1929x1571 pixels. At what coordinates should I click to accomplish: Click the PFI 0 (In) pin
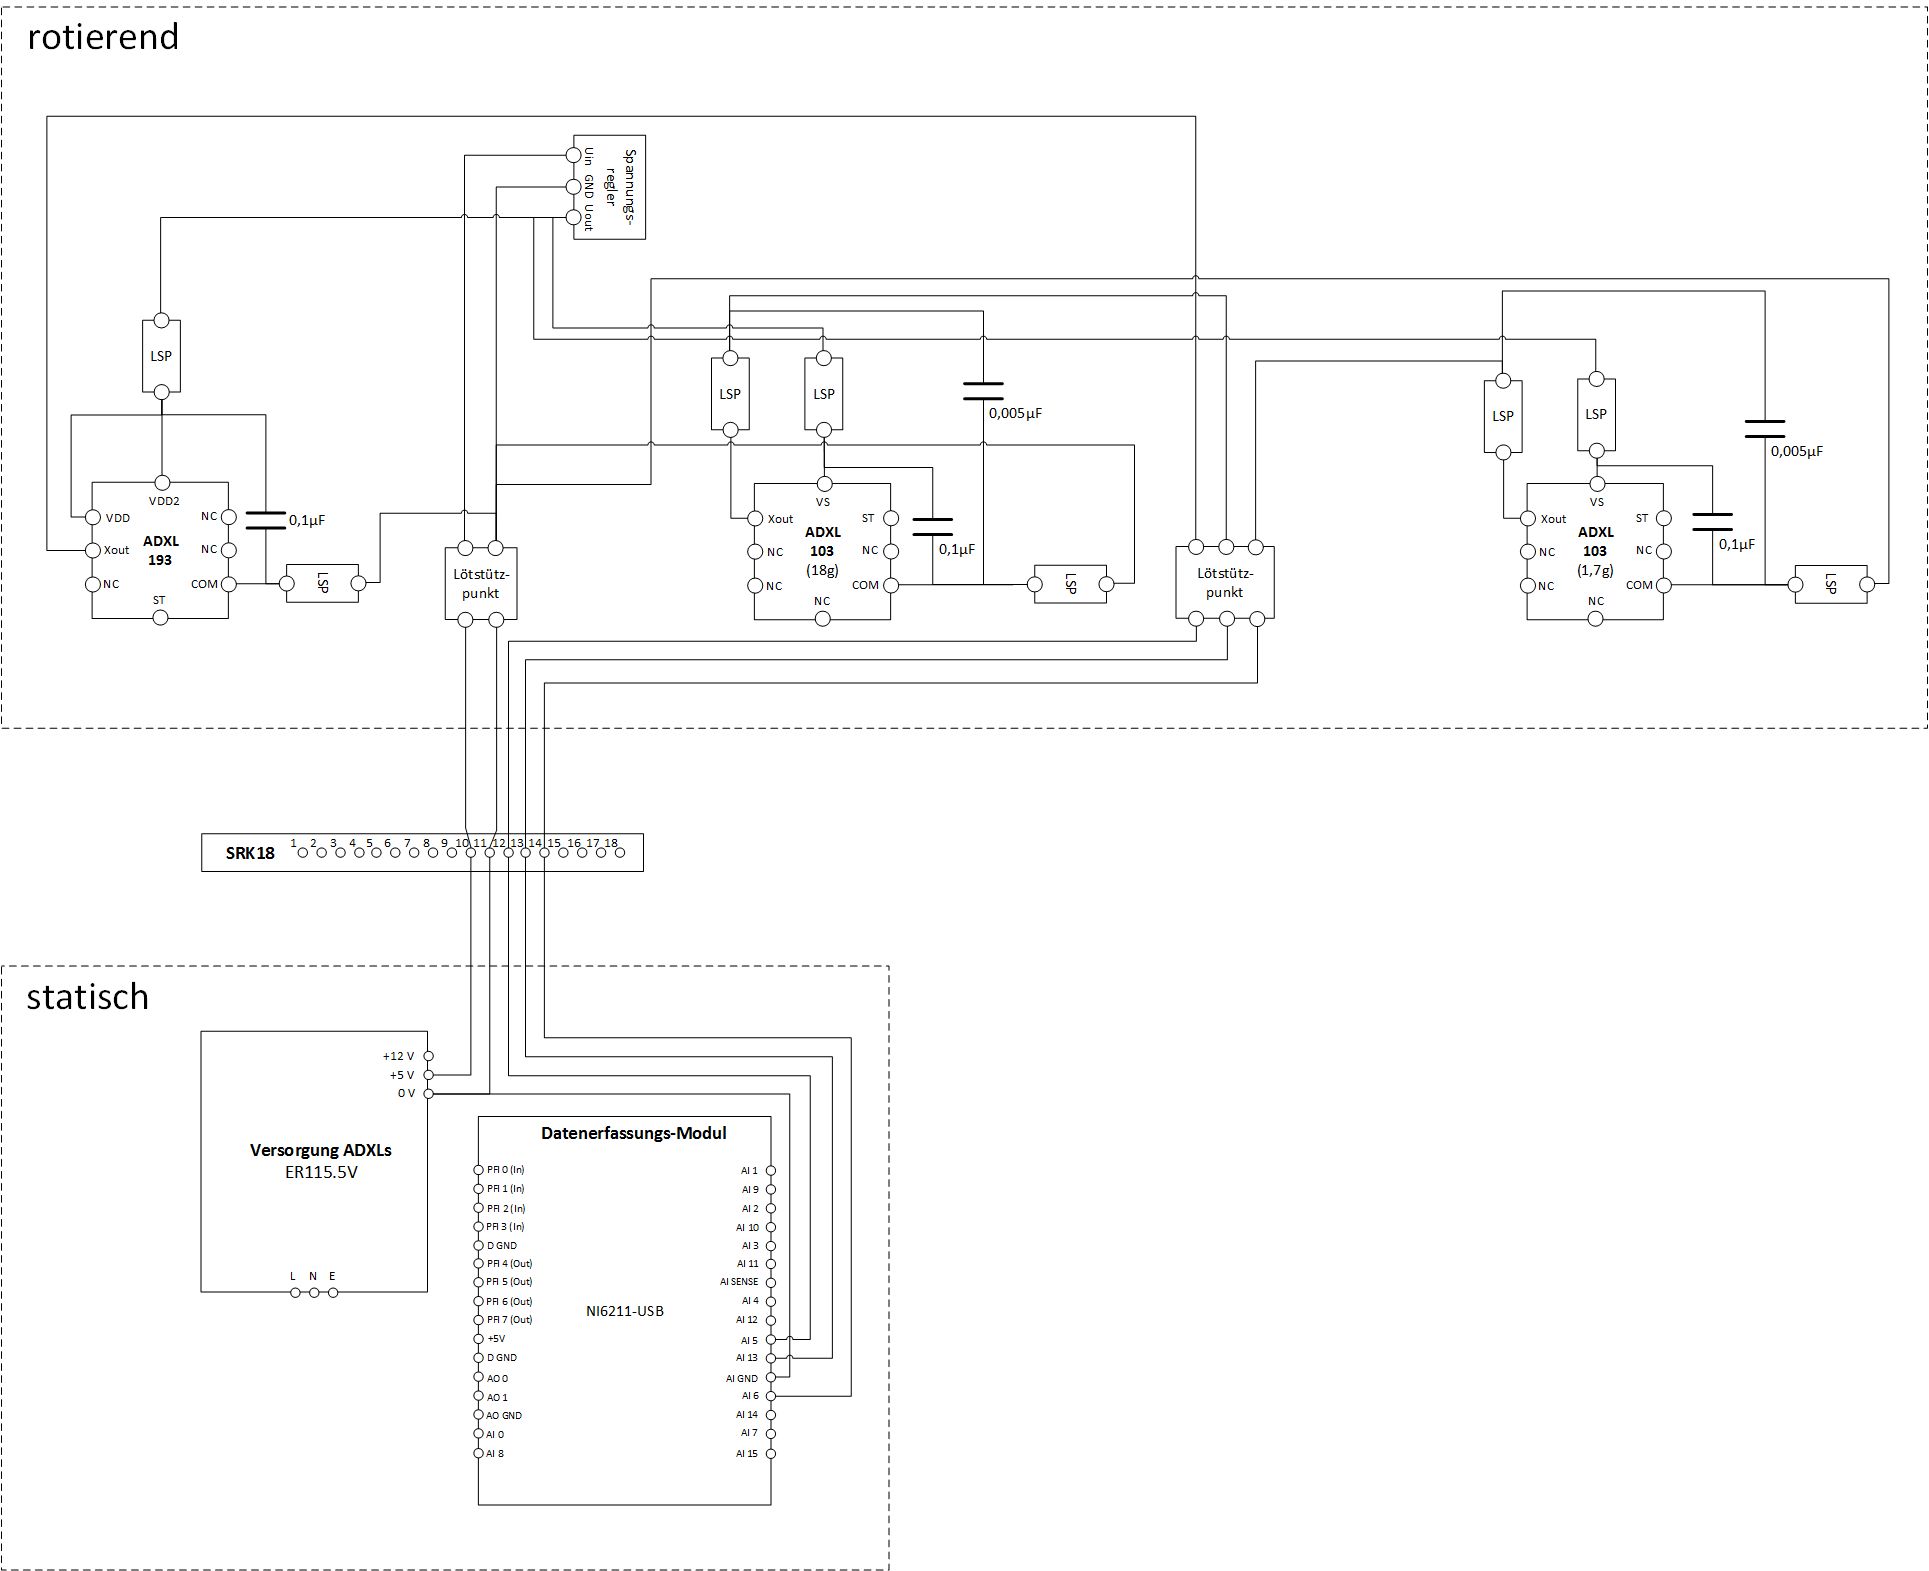pyautogui.click(x=479, y=1170)
